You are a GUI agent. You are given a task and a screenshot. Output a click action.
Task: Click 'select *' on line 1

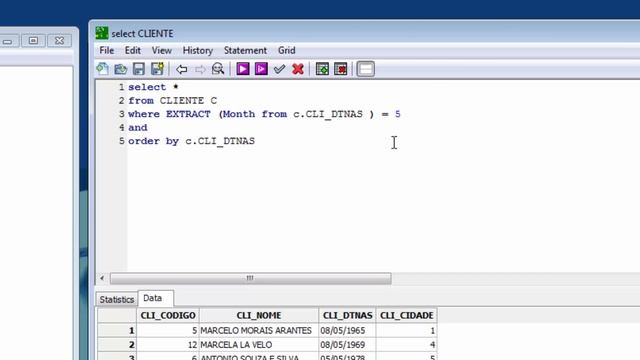click(153, 87)
